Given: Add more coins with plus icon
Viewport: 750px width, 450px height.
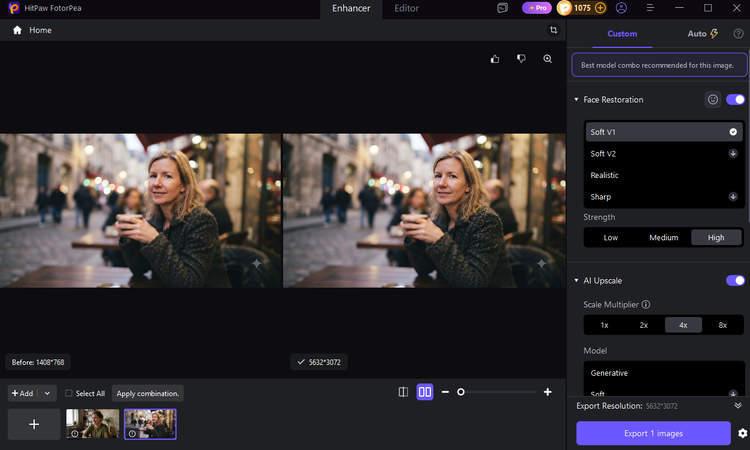Looking at the screenshot, I should (x=600, y=8).
